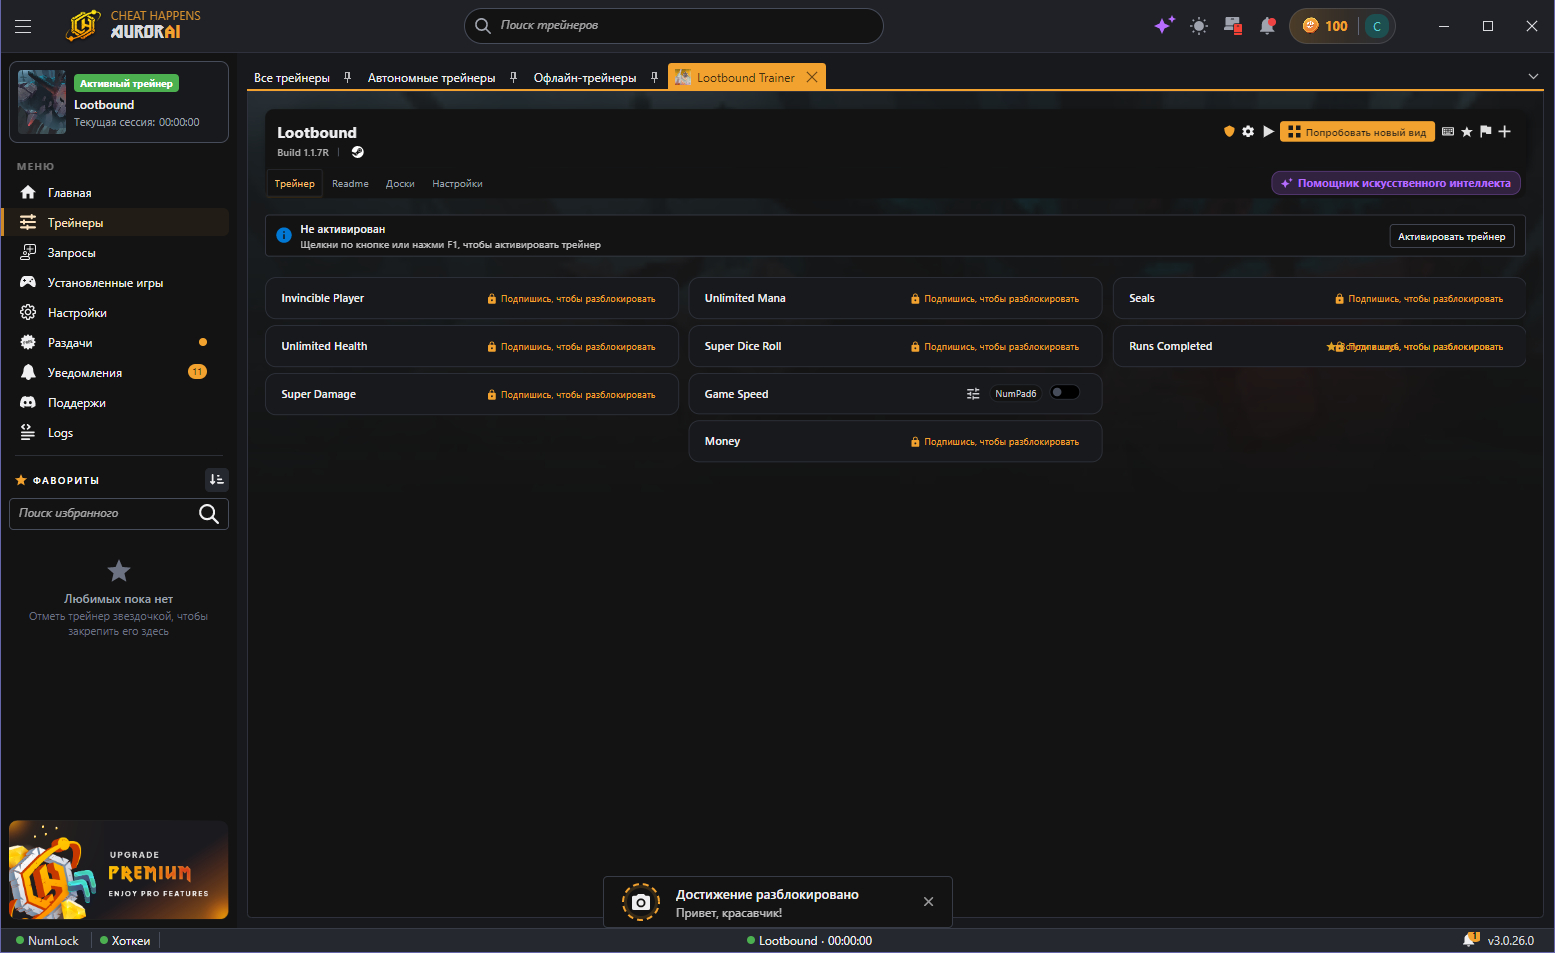The height and width of the screenshot is (953, 1555).
Task: Unpin the Офлайн-трейнеры tab
Action: click(654, 77)
